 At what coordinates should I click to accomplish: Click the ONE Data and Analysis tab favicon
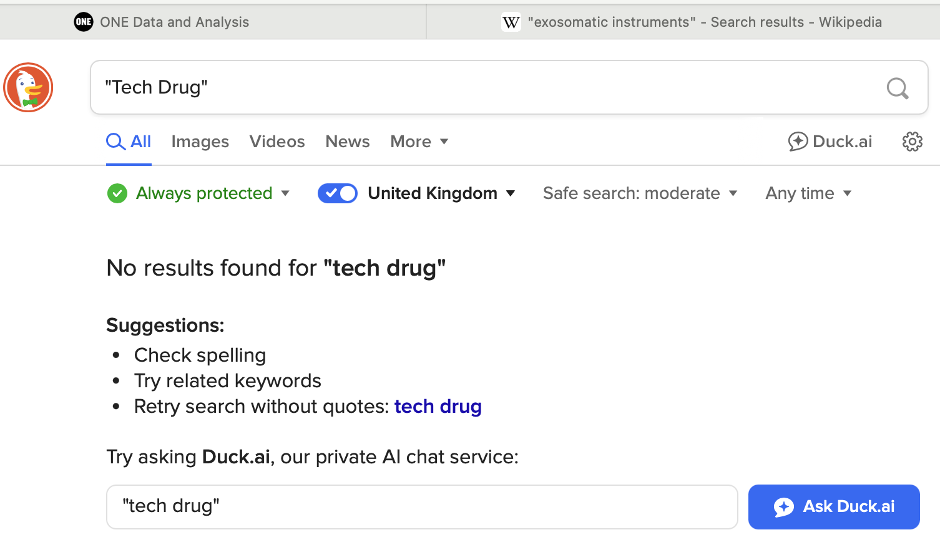click(84, 22)
